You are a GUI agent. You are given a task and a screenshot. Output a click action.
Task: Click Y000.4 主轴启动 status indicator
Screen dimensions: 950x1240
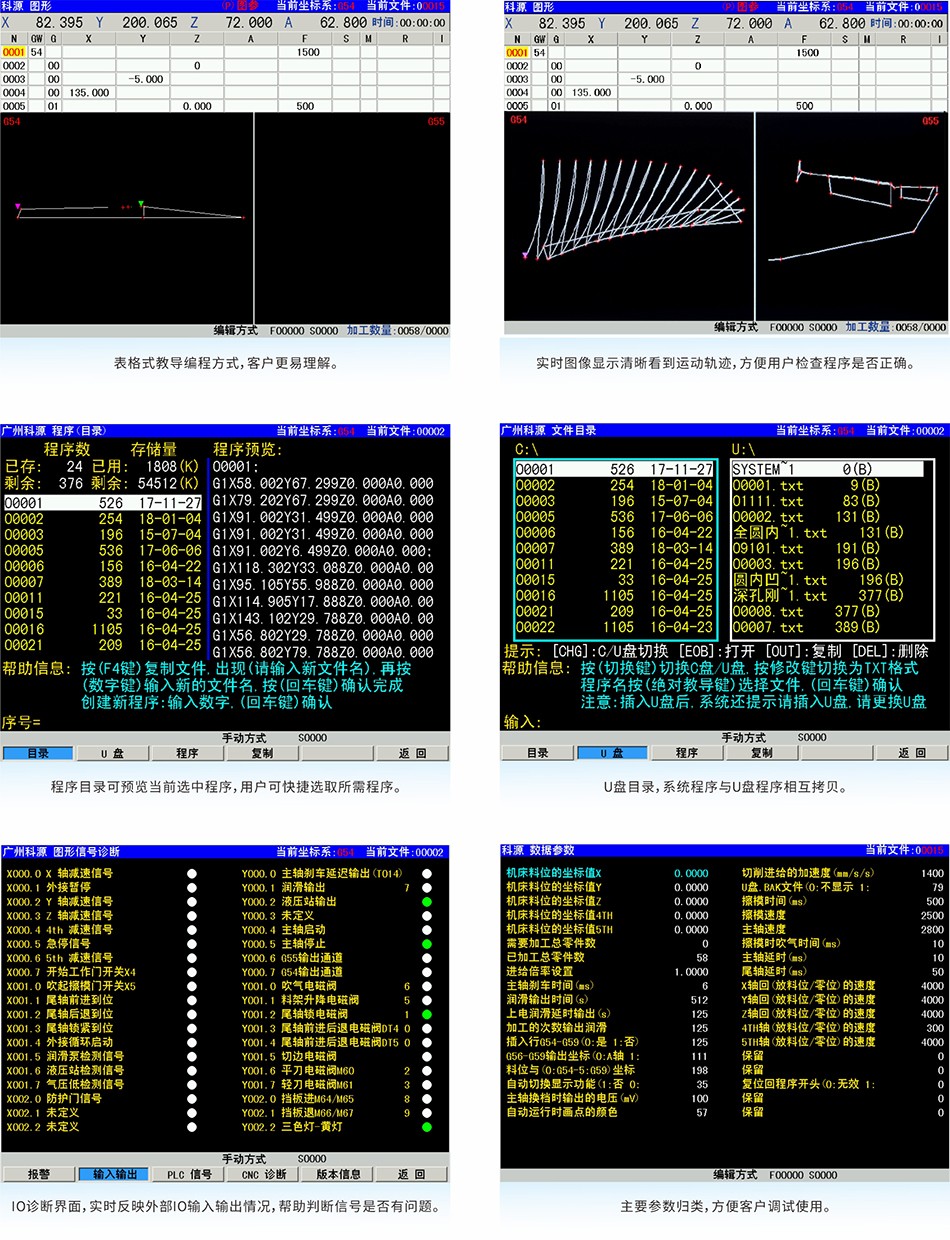point(427,929)
